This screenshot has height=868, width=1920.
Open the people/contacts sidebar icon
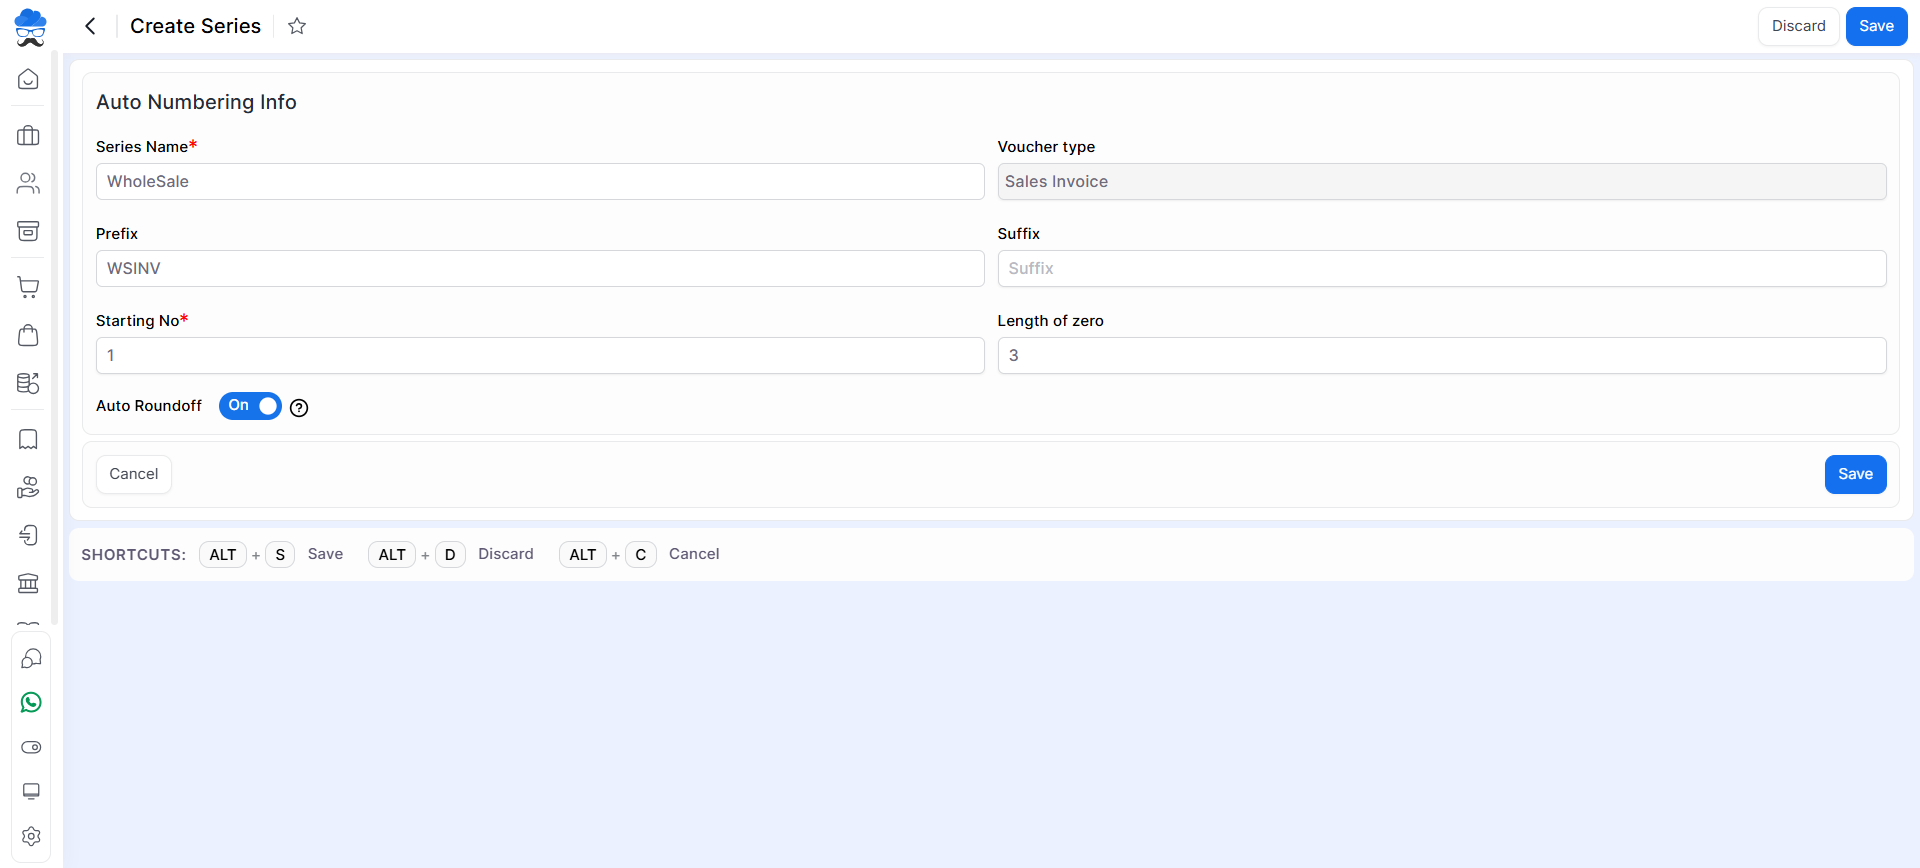click(x=28, y=183)
